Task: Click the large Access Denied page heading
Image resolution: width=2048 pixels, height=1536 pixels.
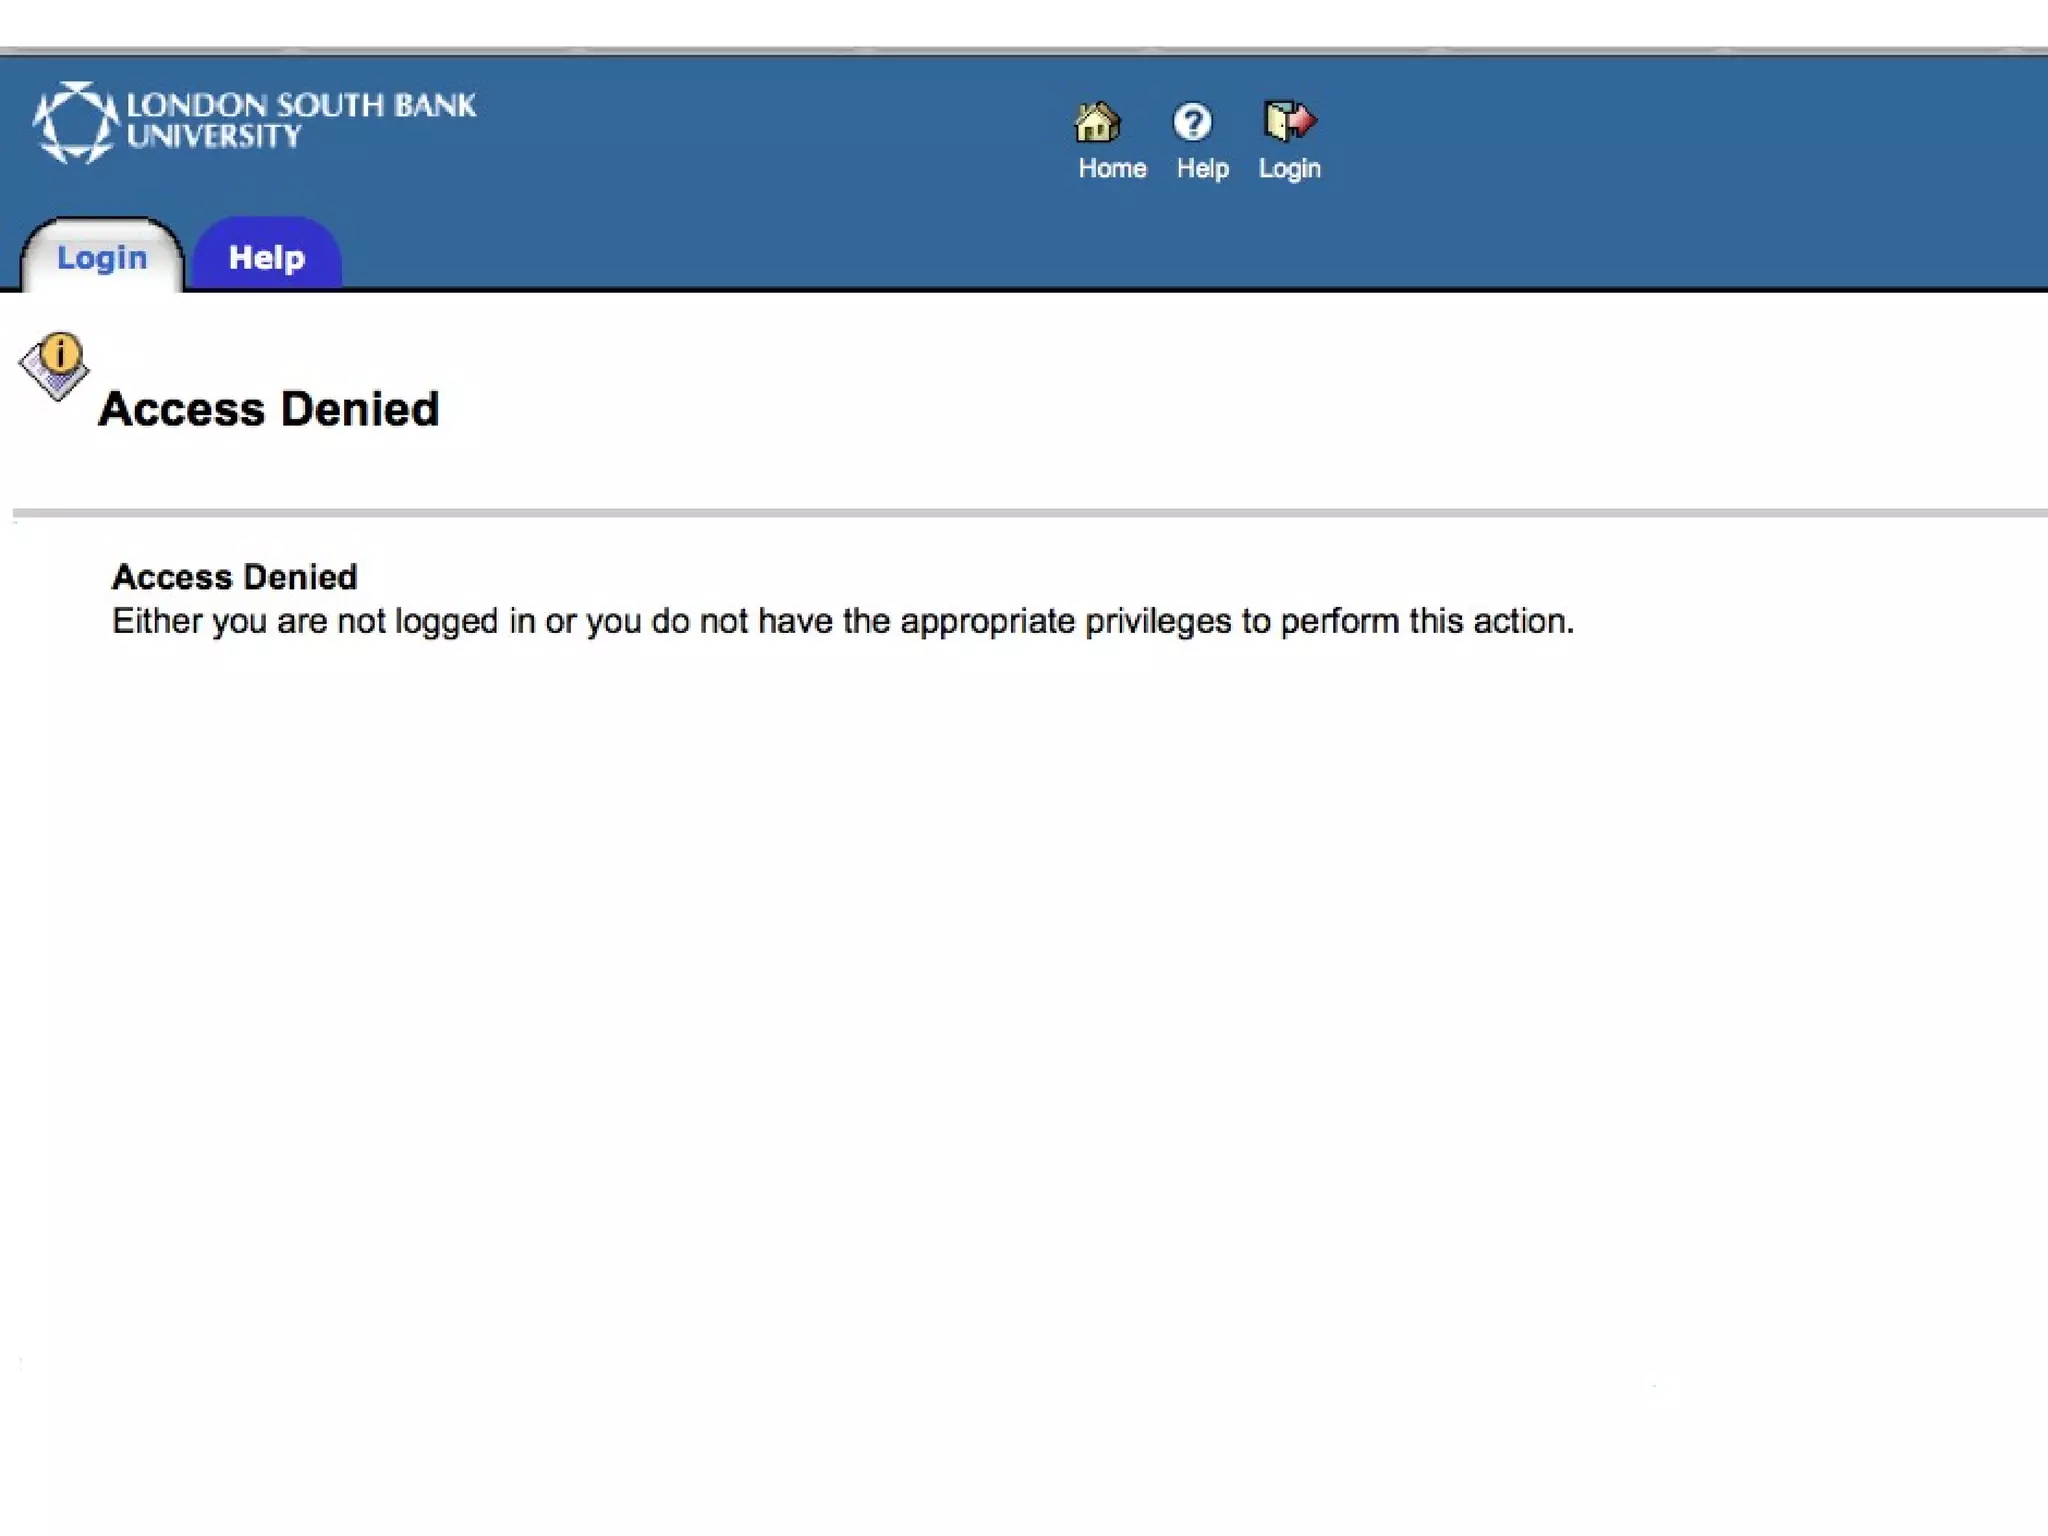Action: (x=268, y=409)
